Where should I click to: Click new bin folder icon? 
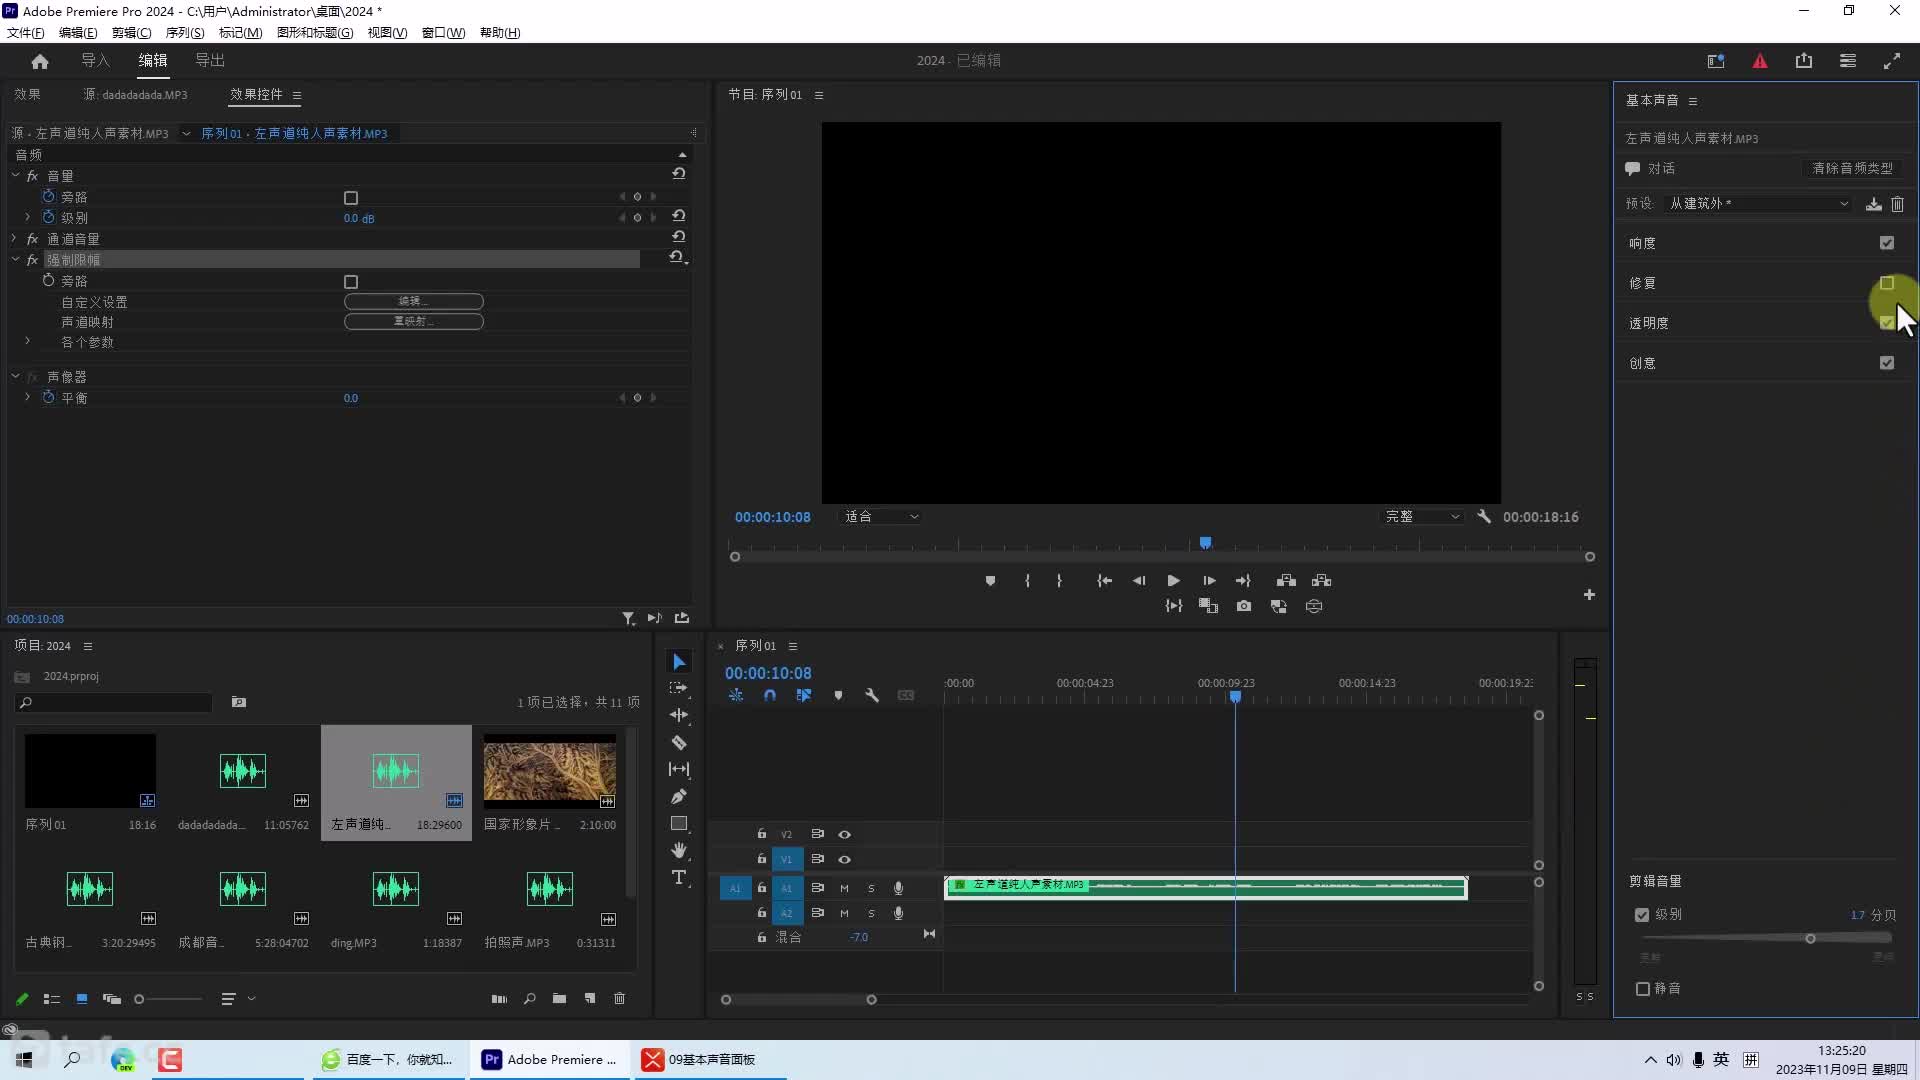[559, 999]
